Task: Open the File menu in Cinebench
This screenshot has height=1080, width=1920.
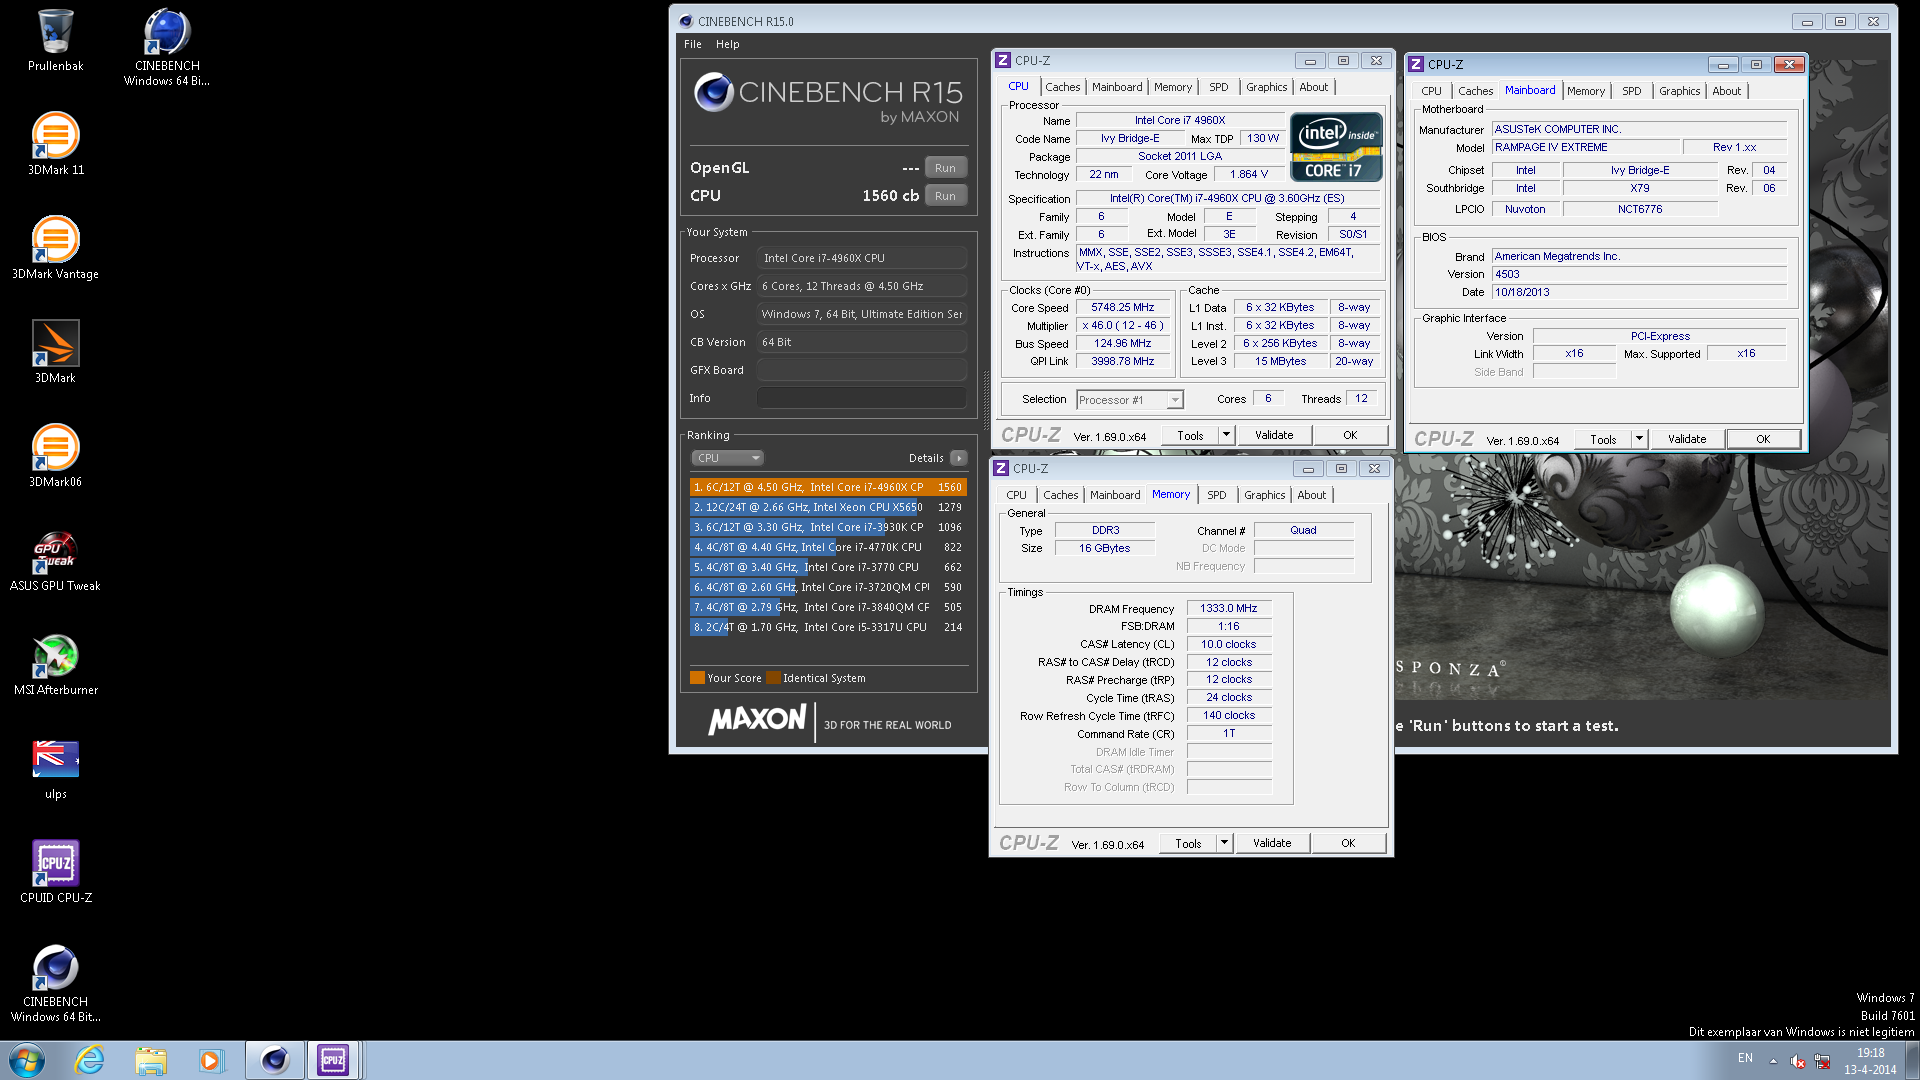Action: (x=692, y=44)
